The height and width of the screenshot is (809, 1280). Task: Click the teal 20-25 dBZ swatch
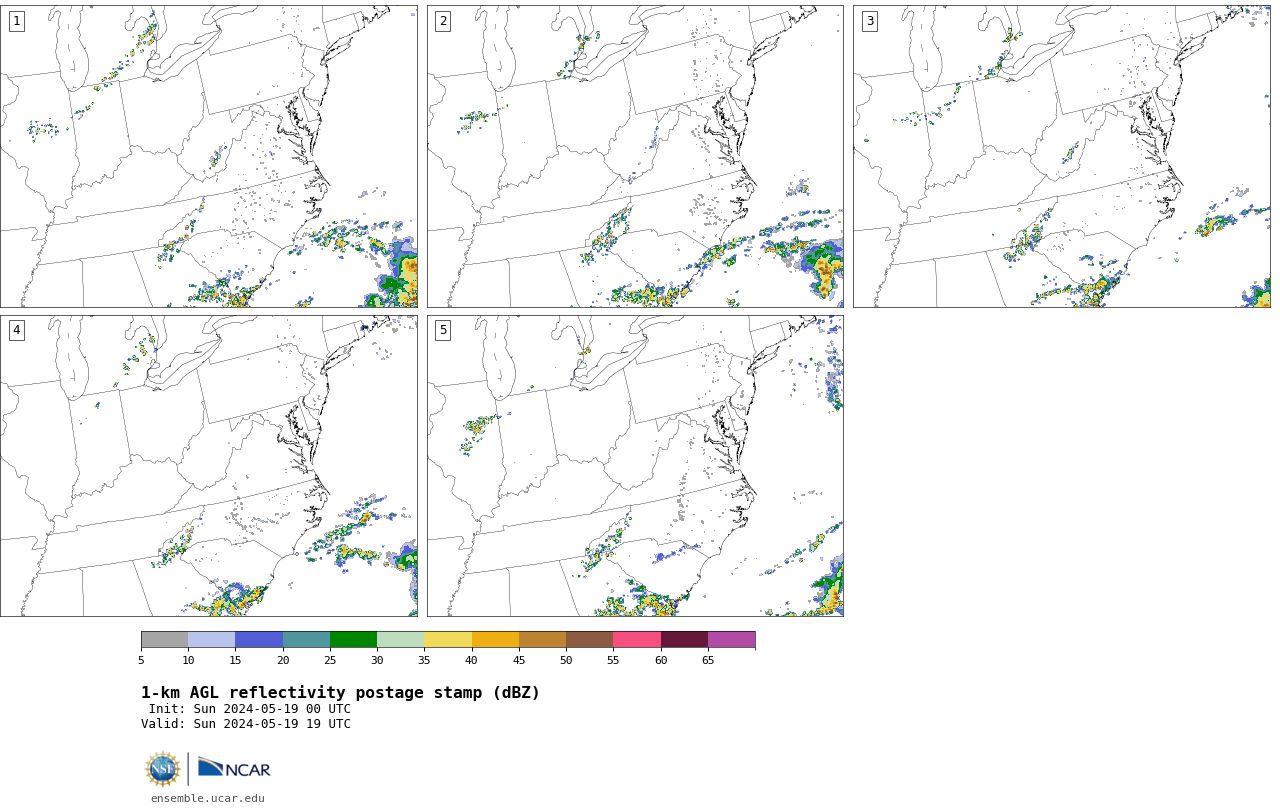[306, 640]
